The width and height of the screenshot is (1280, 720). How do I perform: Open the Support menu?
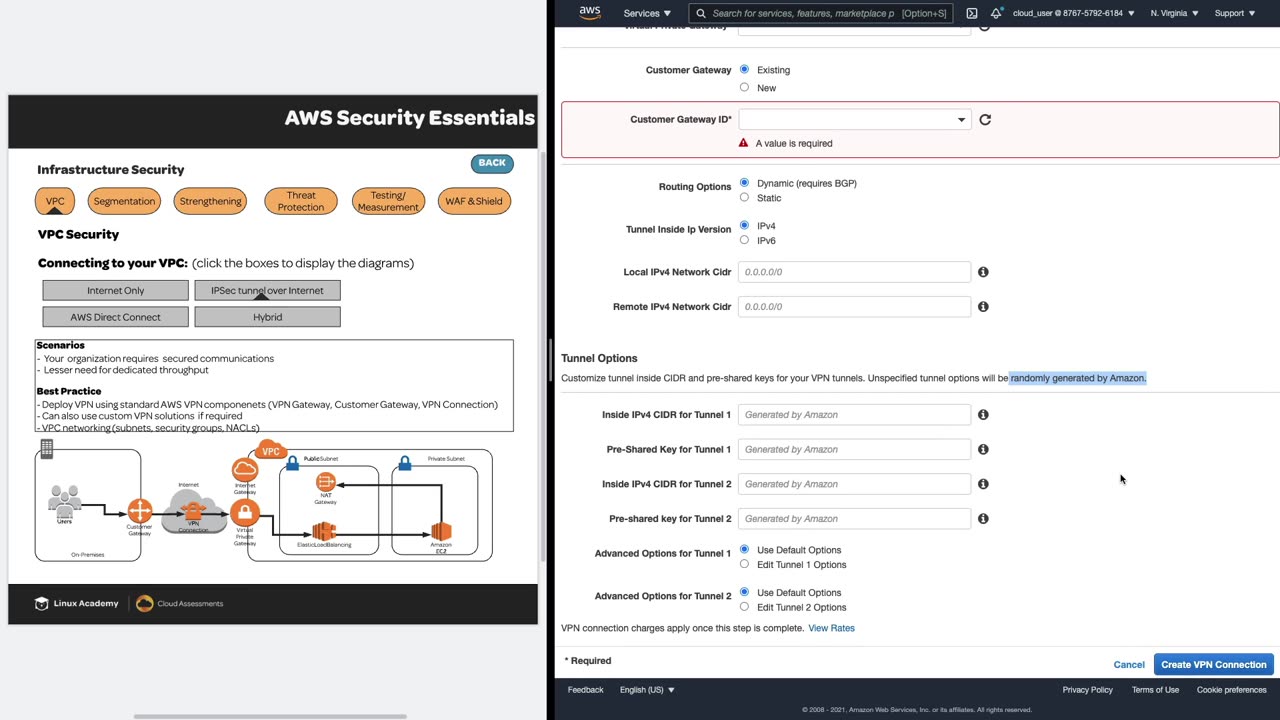click(x=1235, y=13)
